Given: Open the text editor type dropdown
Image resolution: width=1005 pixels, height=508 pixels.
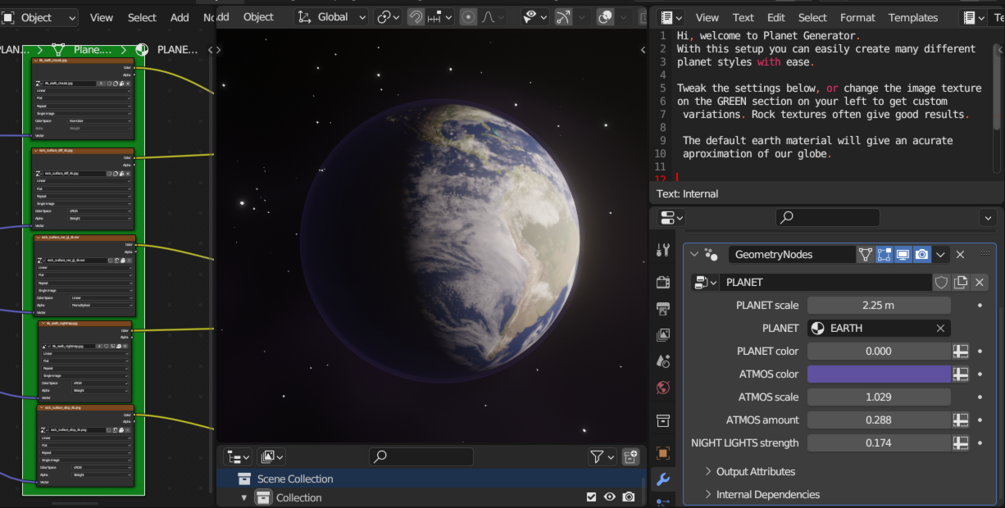Looking at the screenshot, I should click(671, 17).
